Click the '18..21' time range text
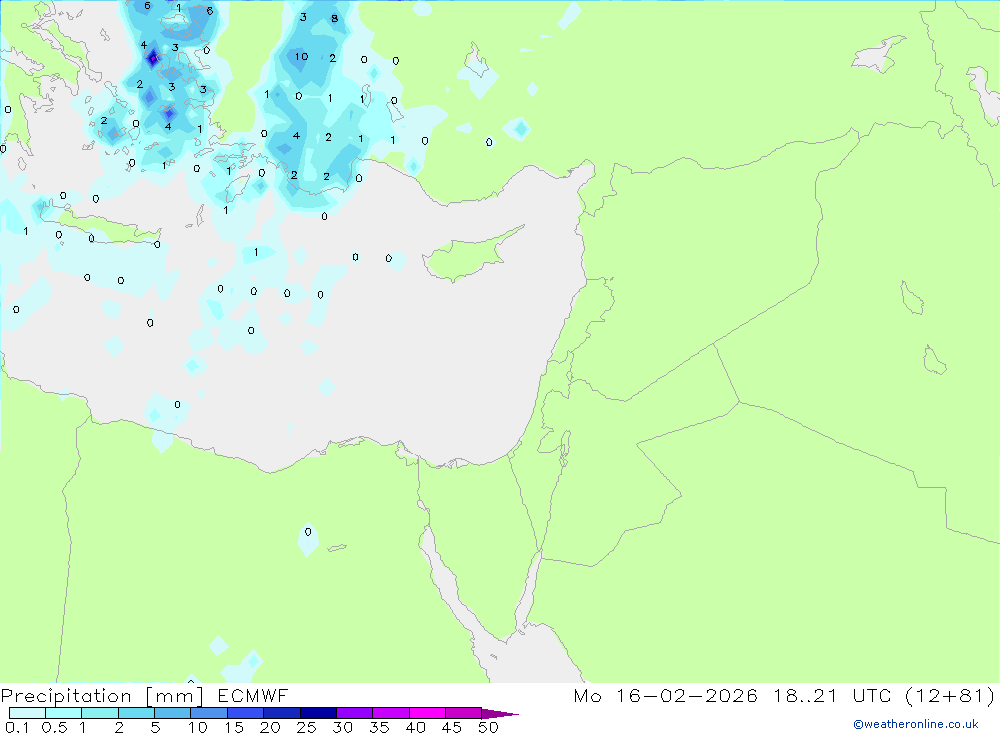 coord(805,695)
